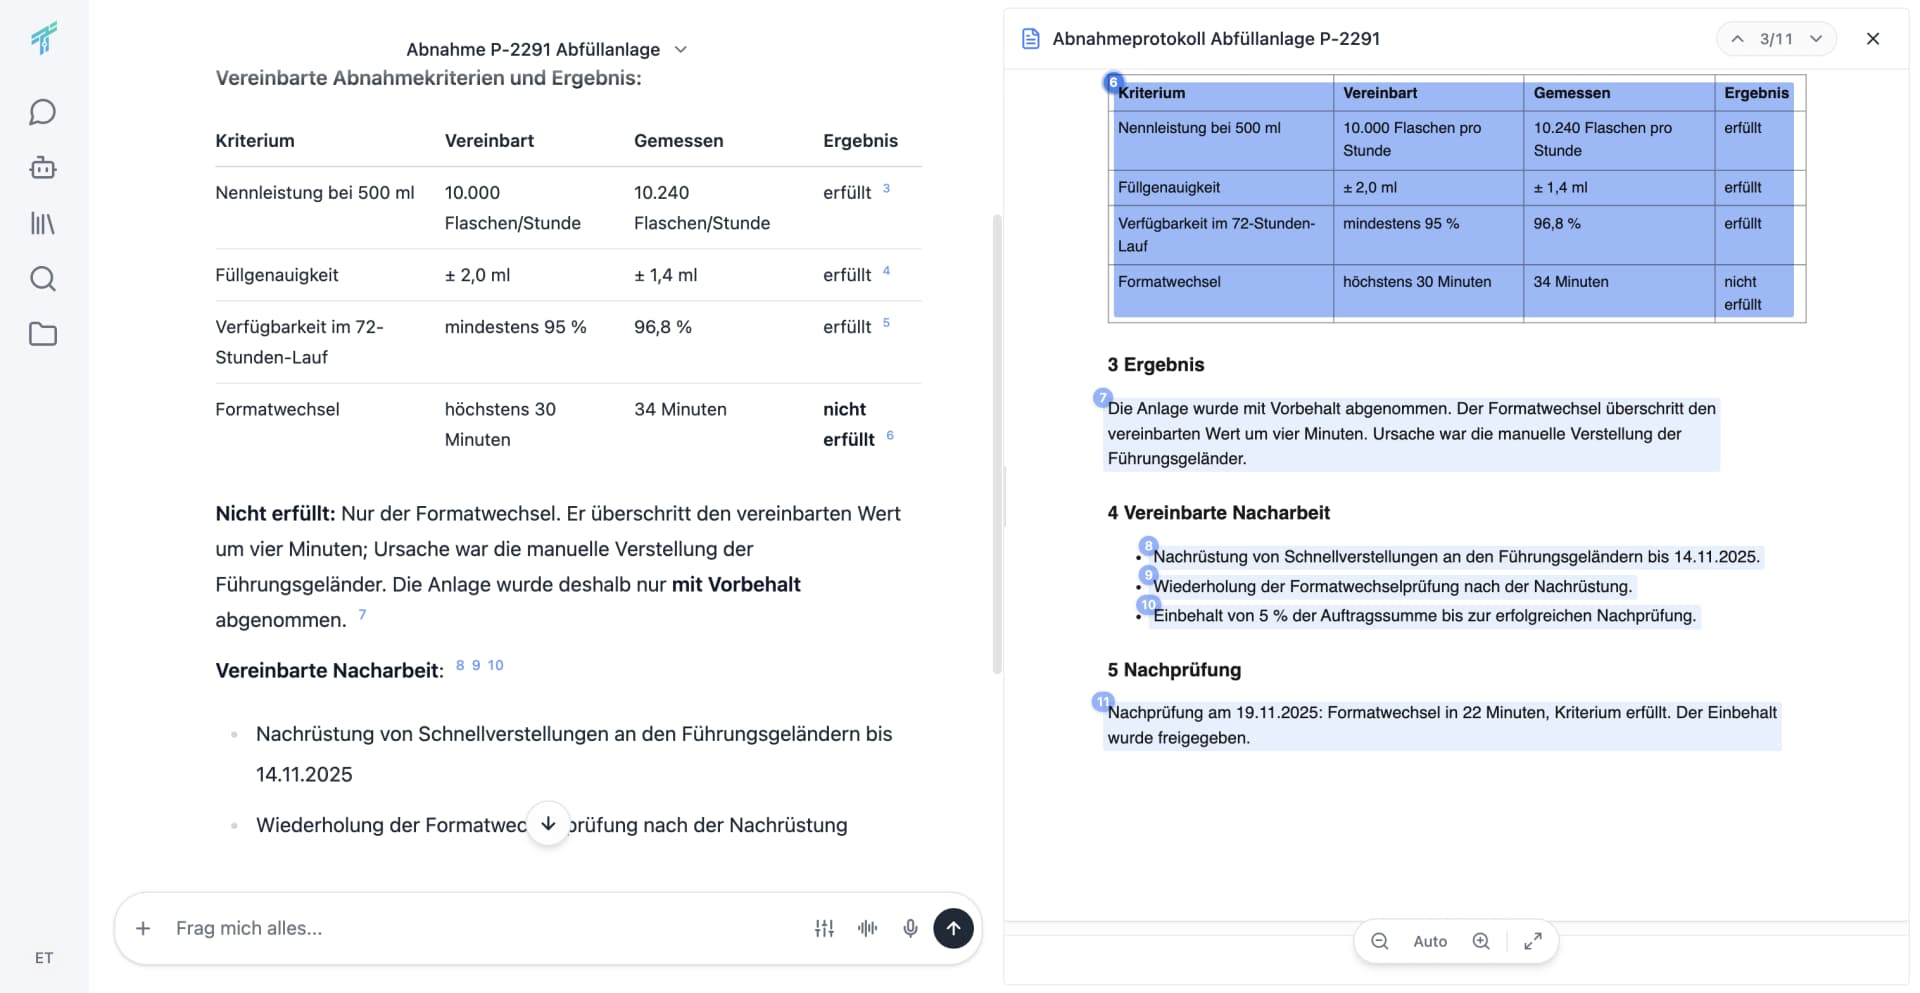
Task: Click citation 4 in Füllgenauigkeit row
Action: pyautogui.click(x=886, y=271)
